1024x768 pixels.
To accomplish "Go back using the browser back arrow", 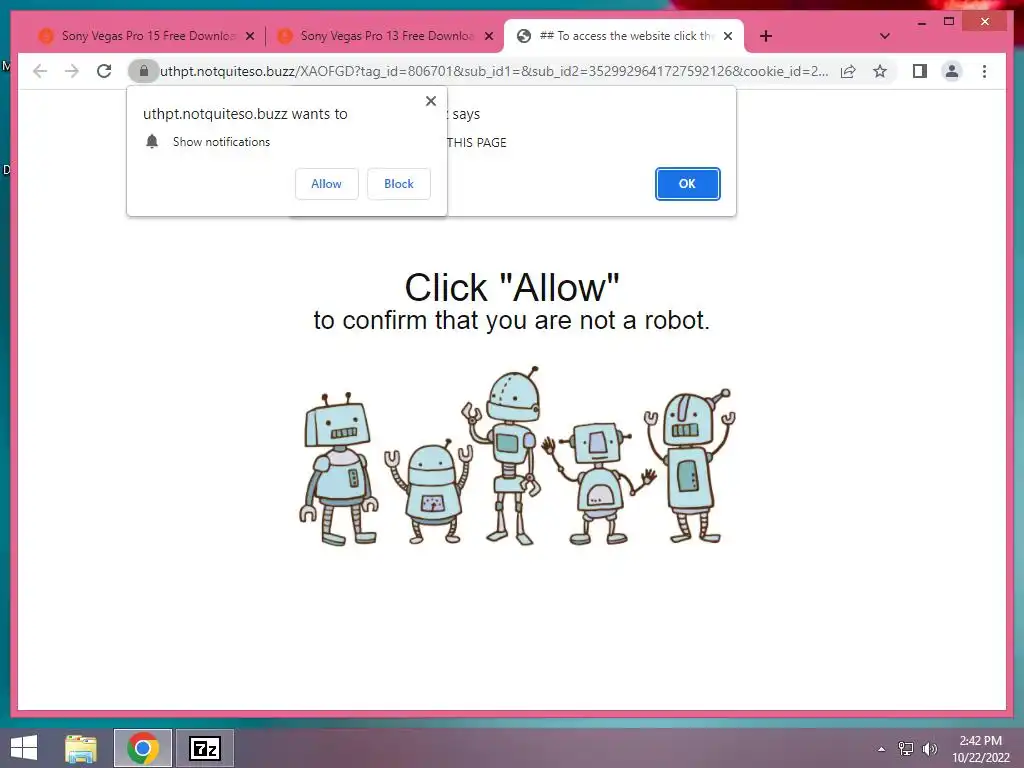I will 40,71.
